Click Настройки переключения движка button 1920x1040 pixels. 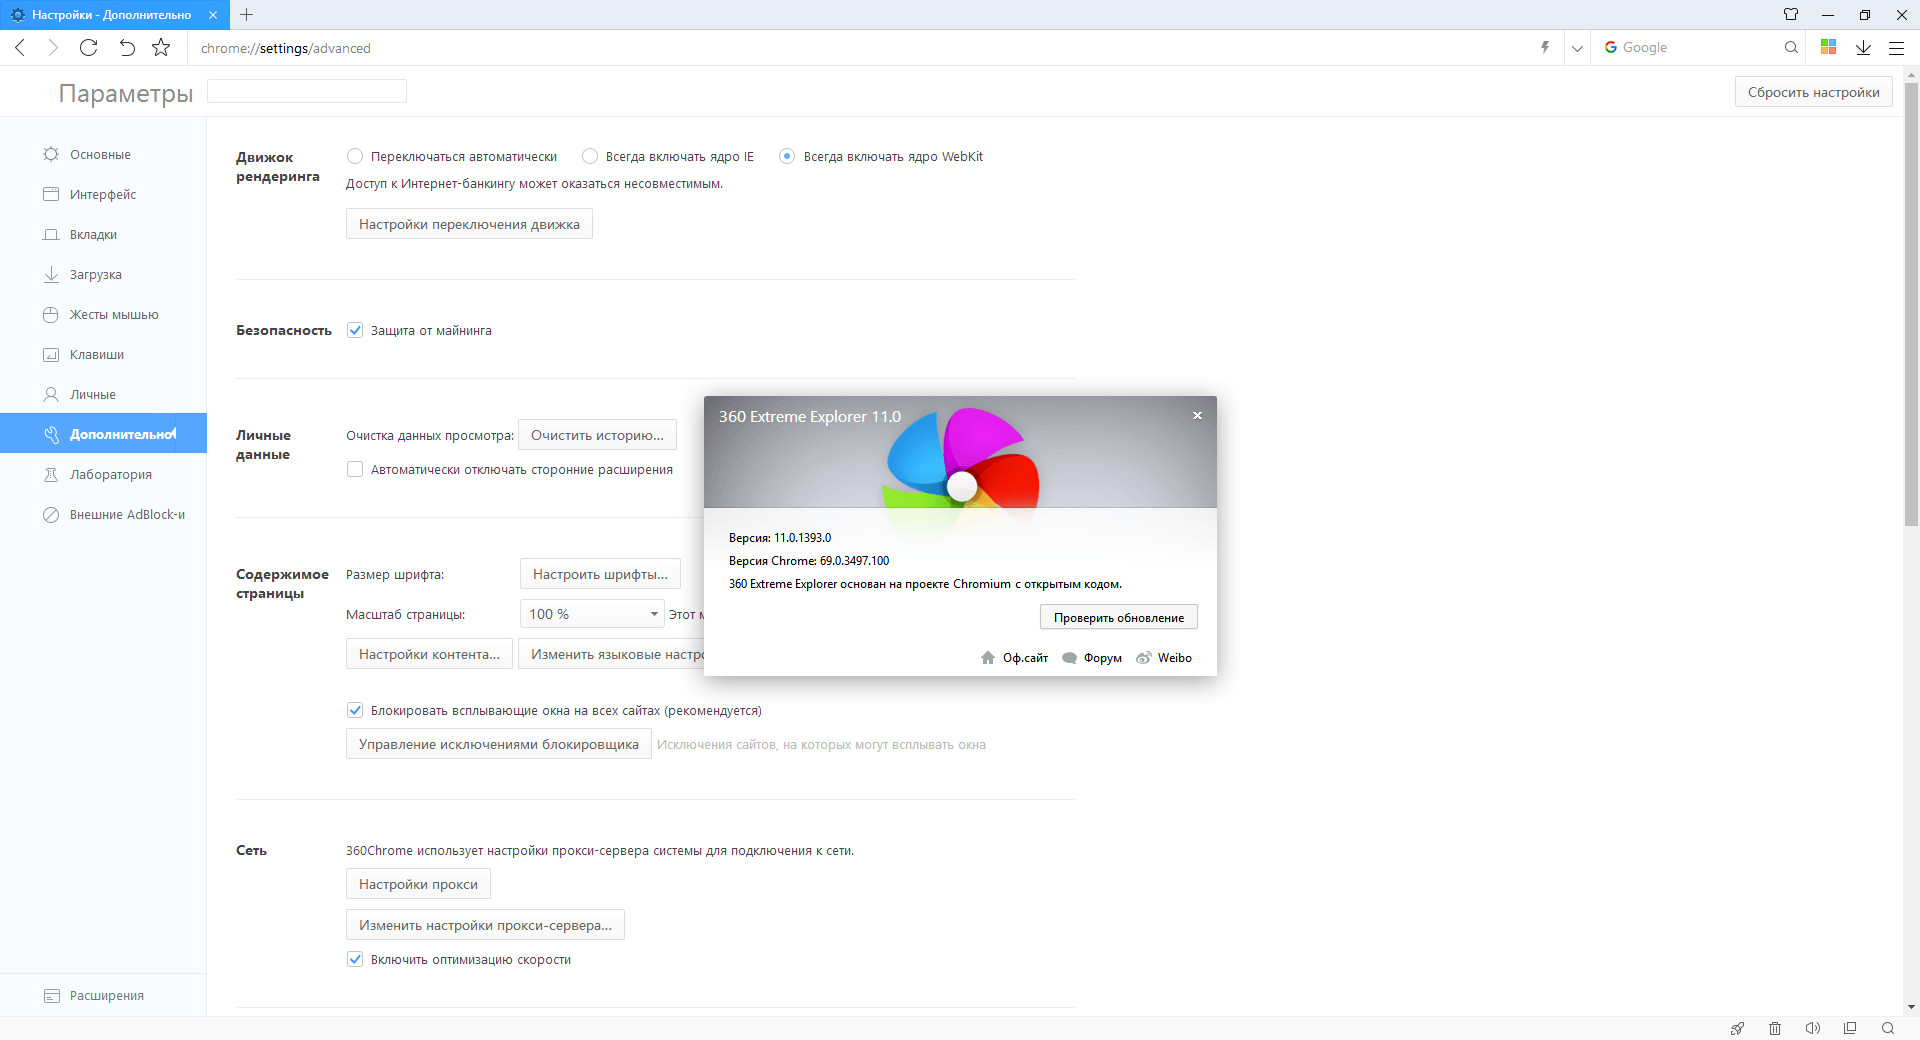[x=469, y=224]
